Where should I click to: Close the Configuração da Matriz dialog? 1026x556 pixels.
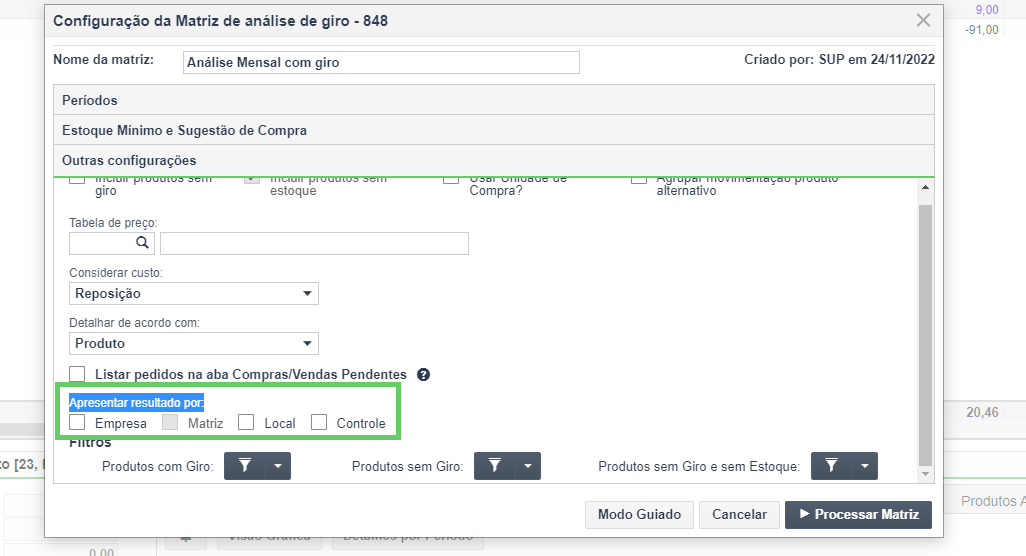tap(923, 20)
